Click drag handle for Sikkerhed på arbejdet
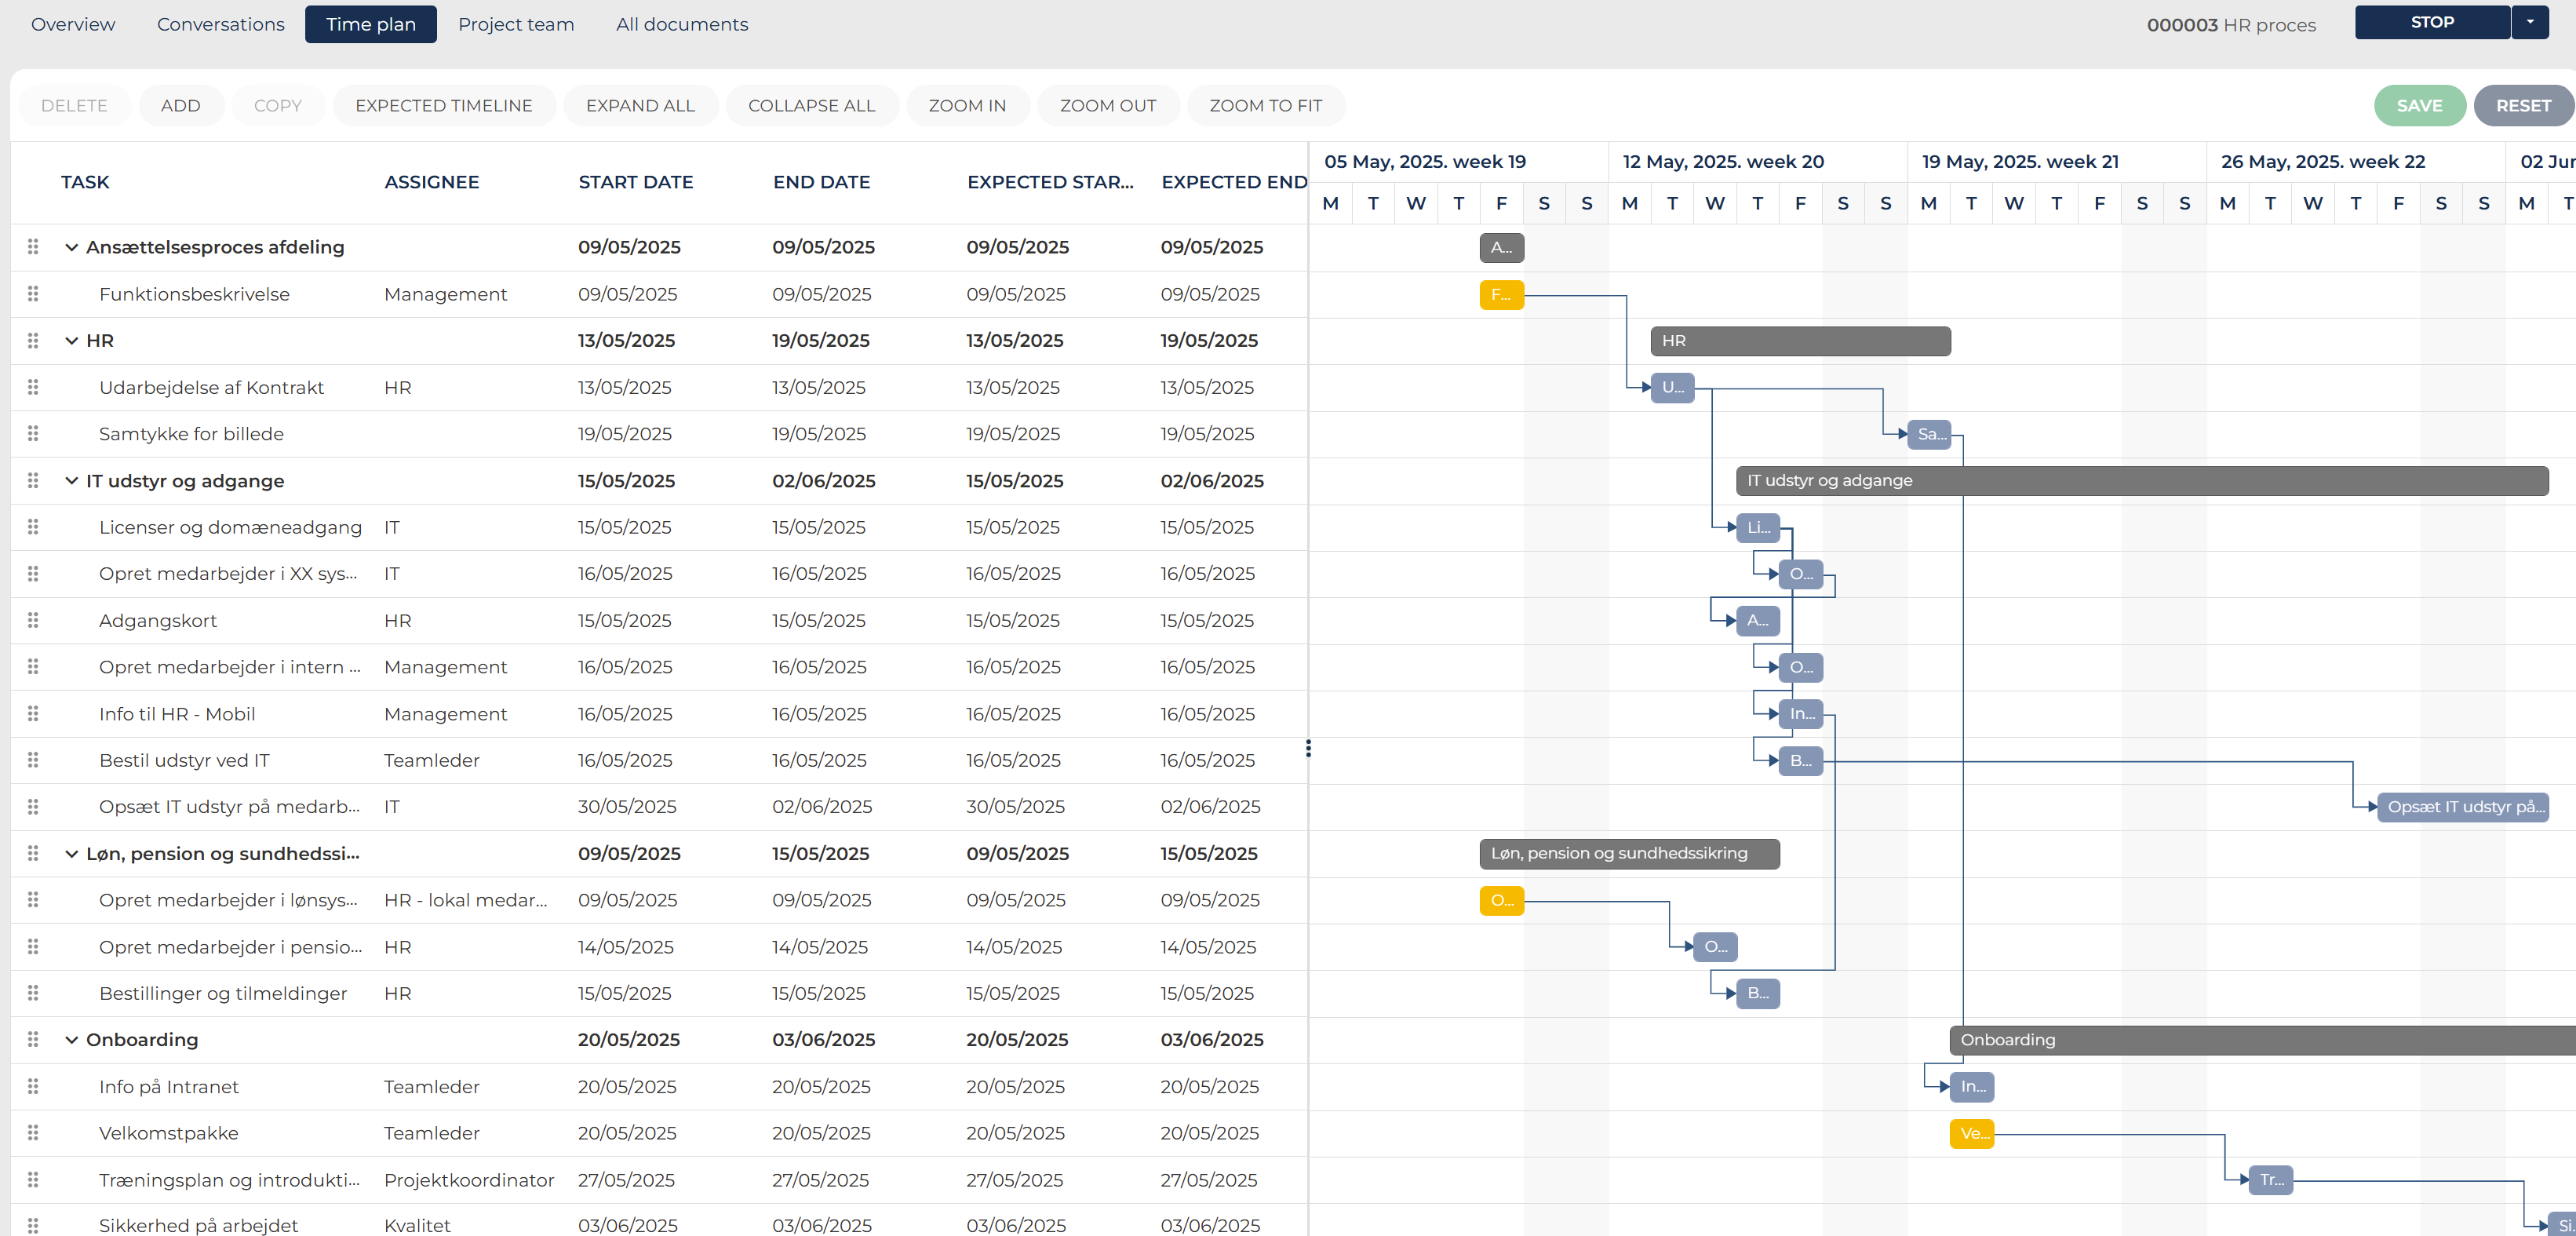 coord(33,1225)
